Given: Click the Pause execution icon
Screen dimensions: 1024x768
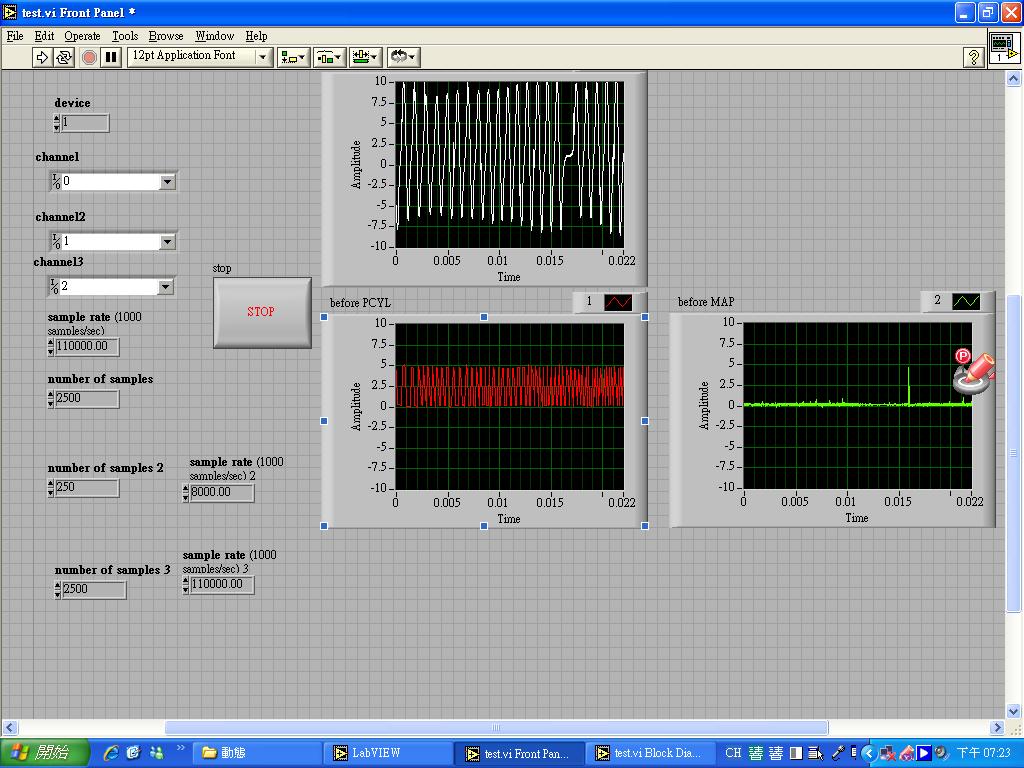Looking at the screenshot, I should coord(110,57).
